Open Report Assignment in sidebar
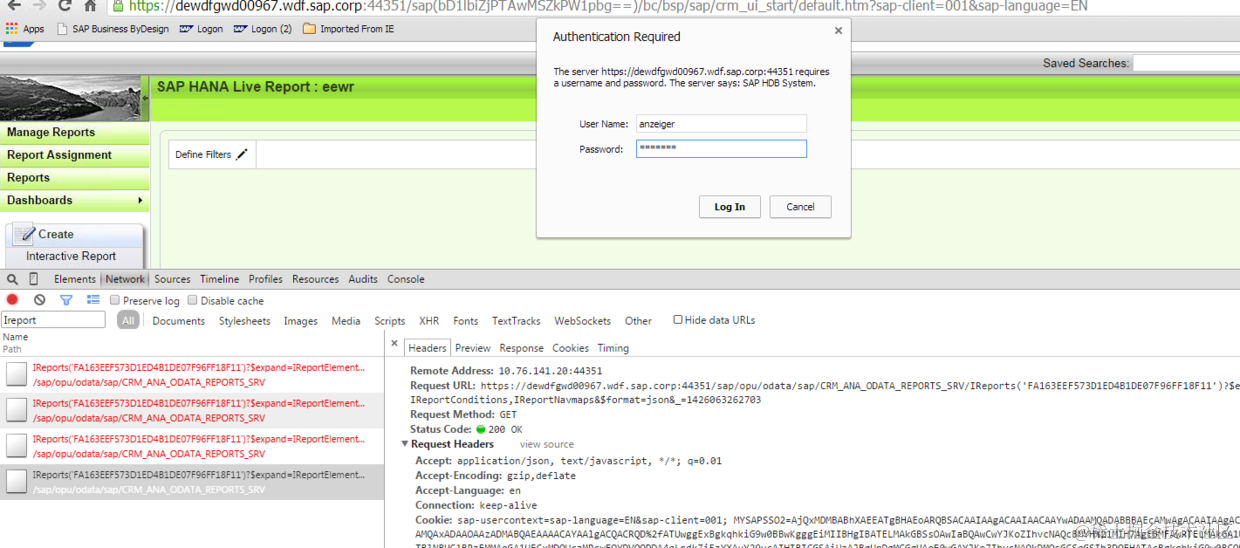The width and height of the screenshot is (1240, 548). [x=74, y=155]
